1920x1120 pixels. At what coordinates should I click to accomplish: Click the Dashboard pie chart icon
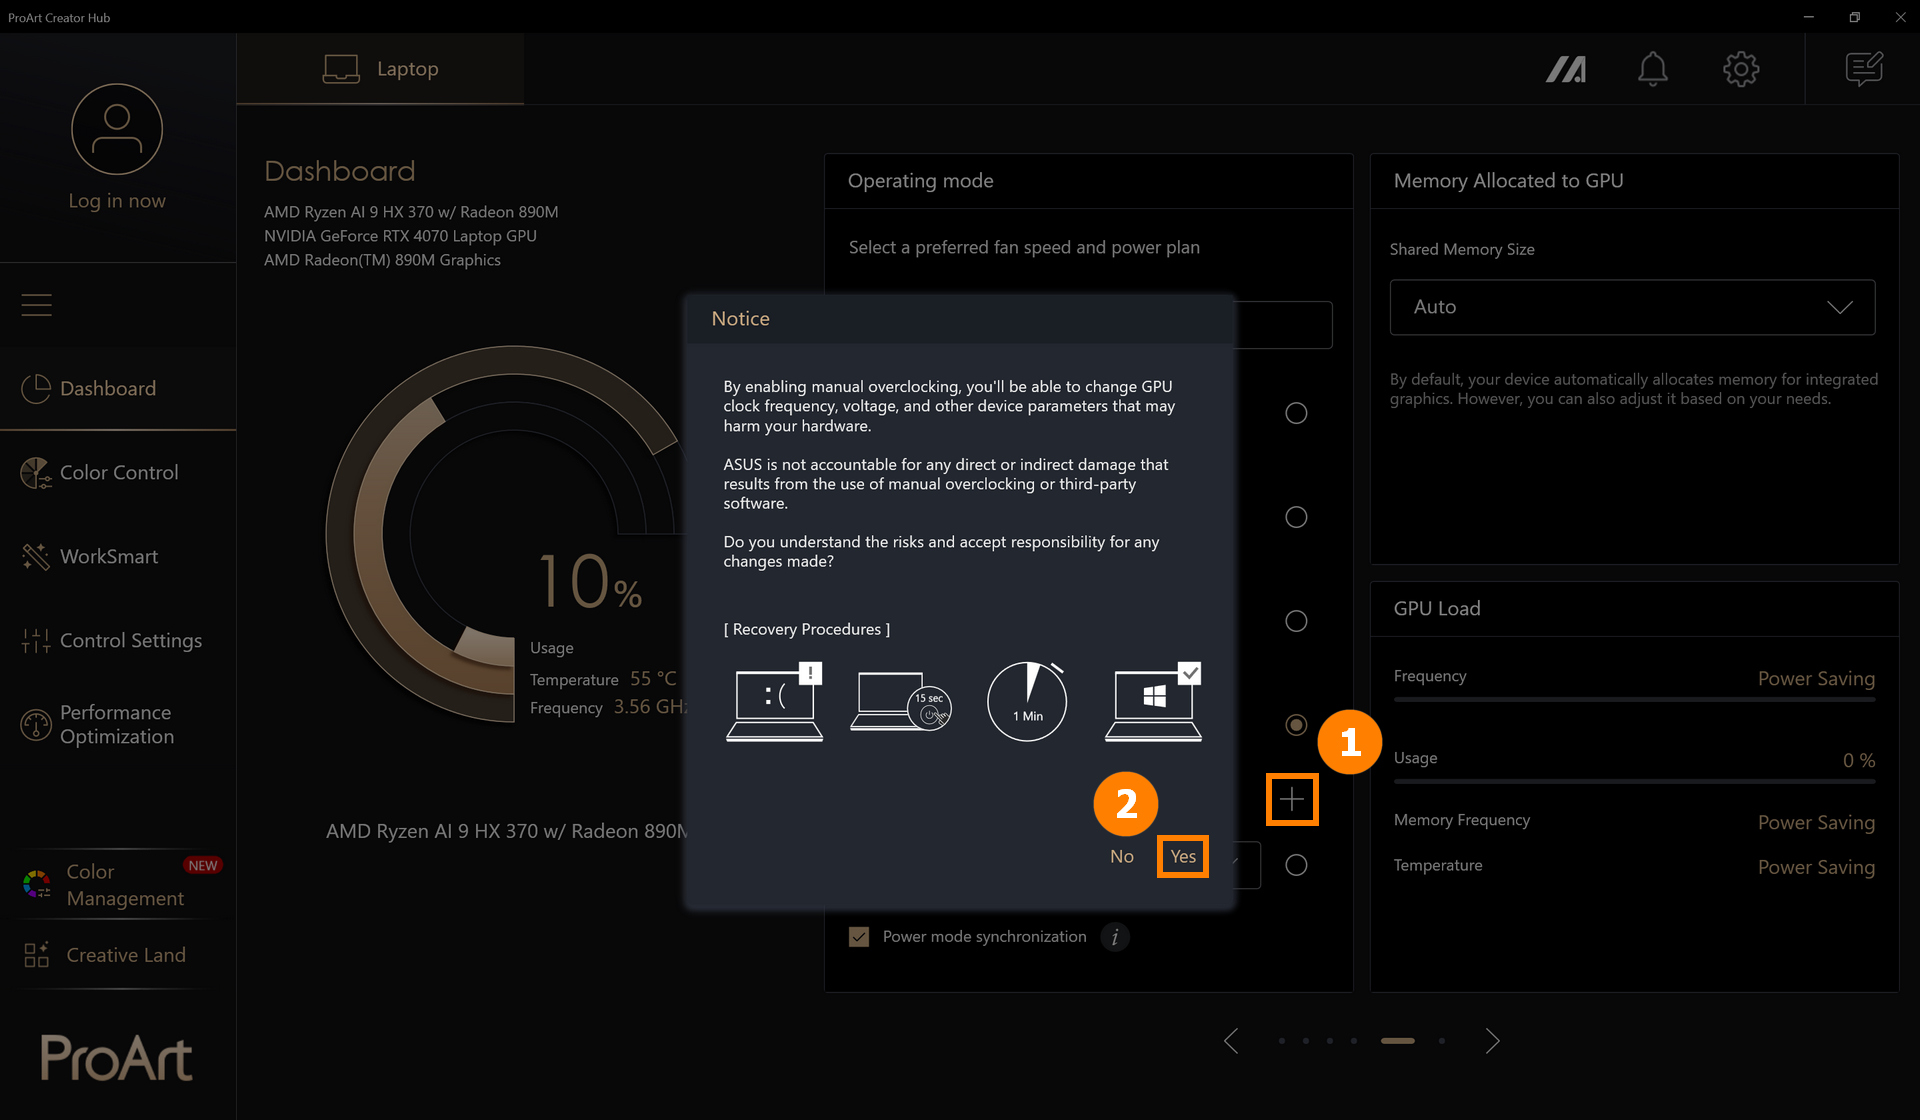click(x=36, y=388)
